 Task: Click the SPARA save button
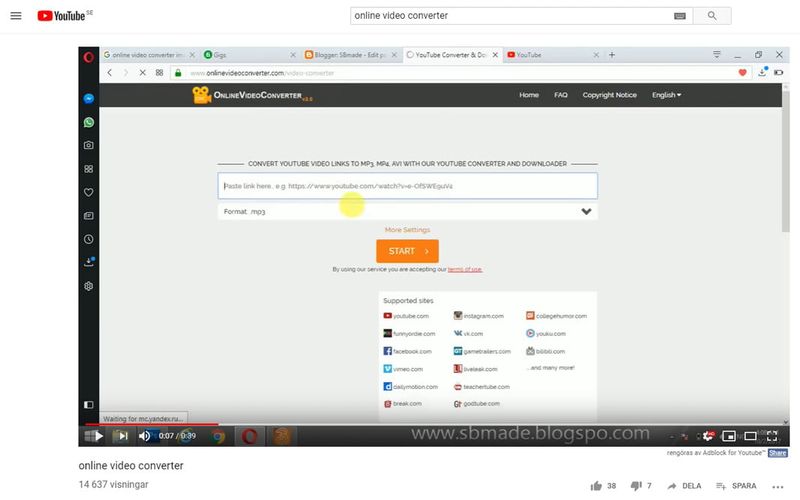736,486
